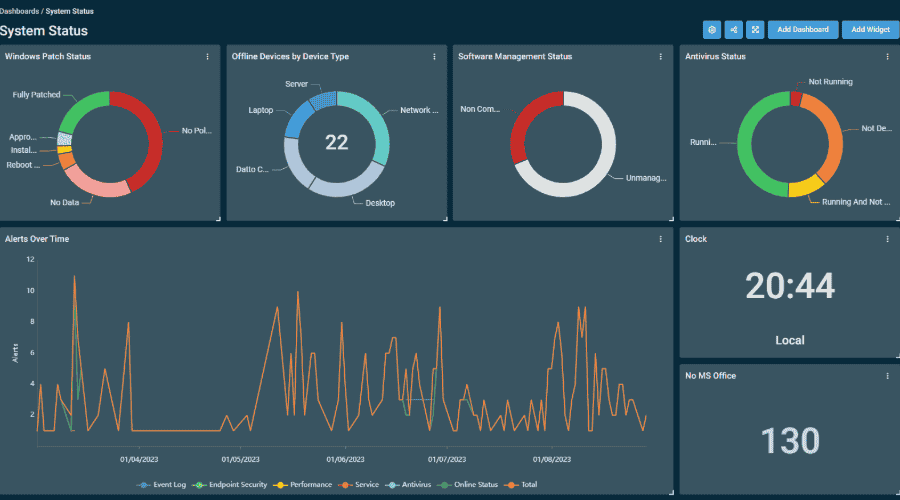Image resolution: width=900 pixels, height=500 pixels.
Task: Click Add Widget button
Action: coord(870,30)
